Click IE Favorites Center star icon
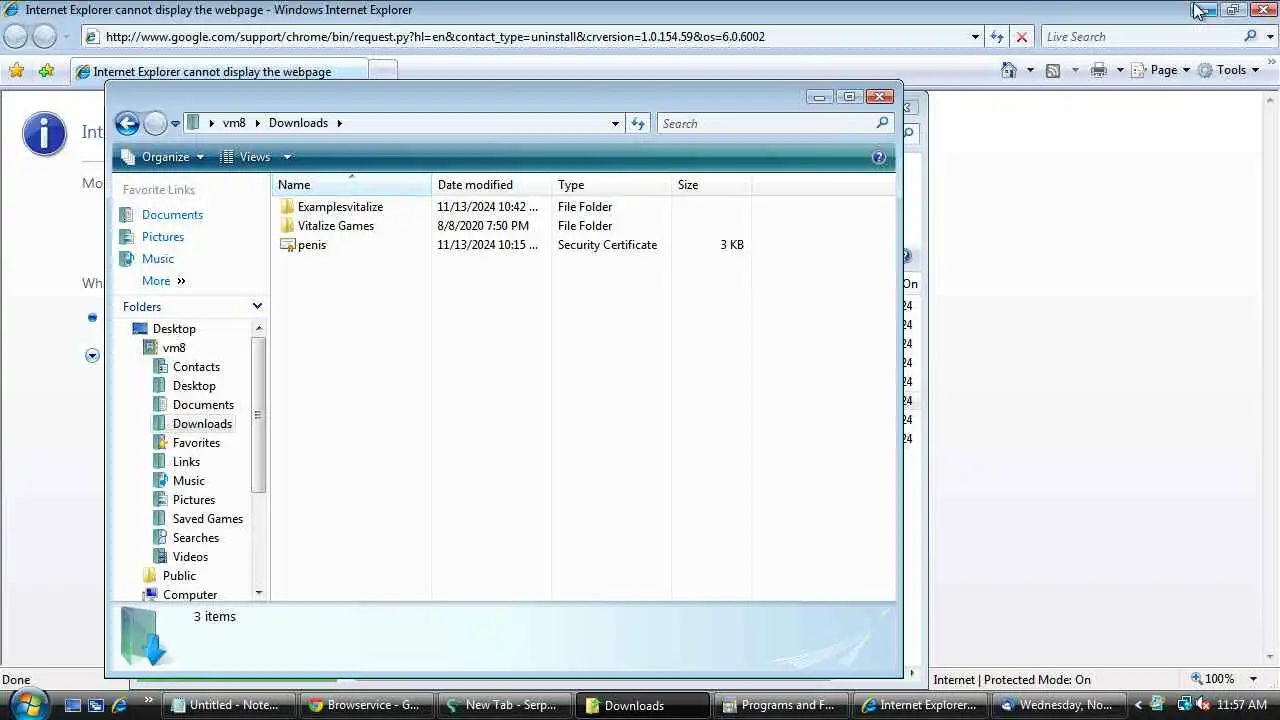 point(16,70)
